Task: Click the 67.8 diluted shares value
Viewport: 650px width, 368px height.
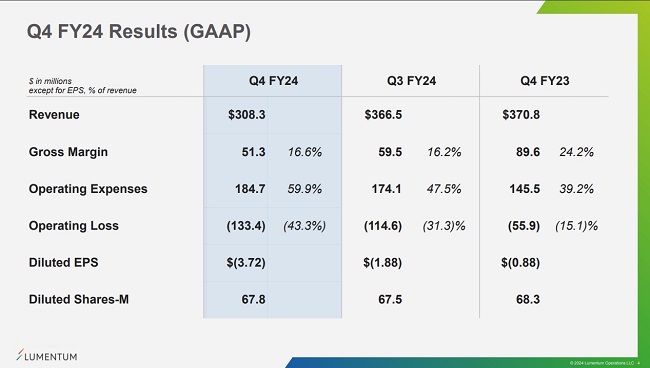Action: pos(253,299)
